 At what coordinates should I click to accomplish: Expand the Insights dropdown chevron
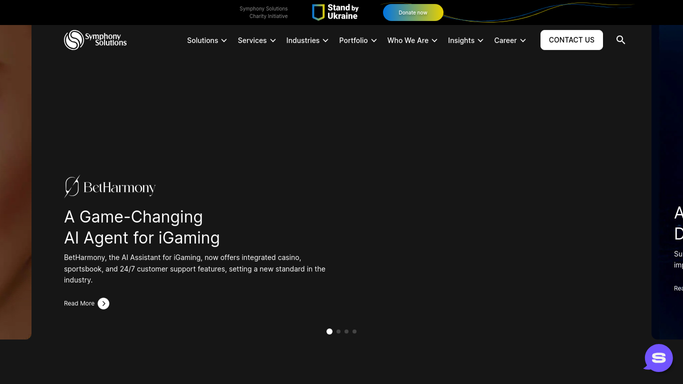point(480,40)
